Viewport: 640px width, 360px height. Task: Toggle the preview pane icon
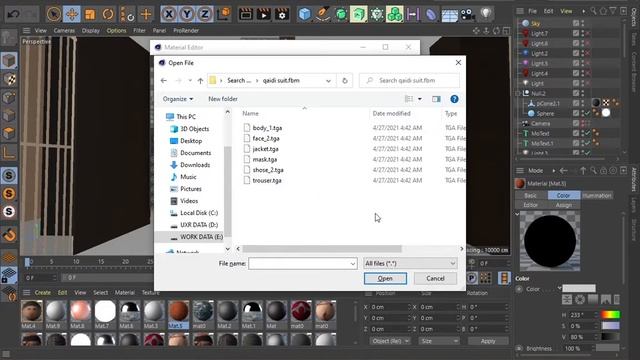tap(436, 99)
